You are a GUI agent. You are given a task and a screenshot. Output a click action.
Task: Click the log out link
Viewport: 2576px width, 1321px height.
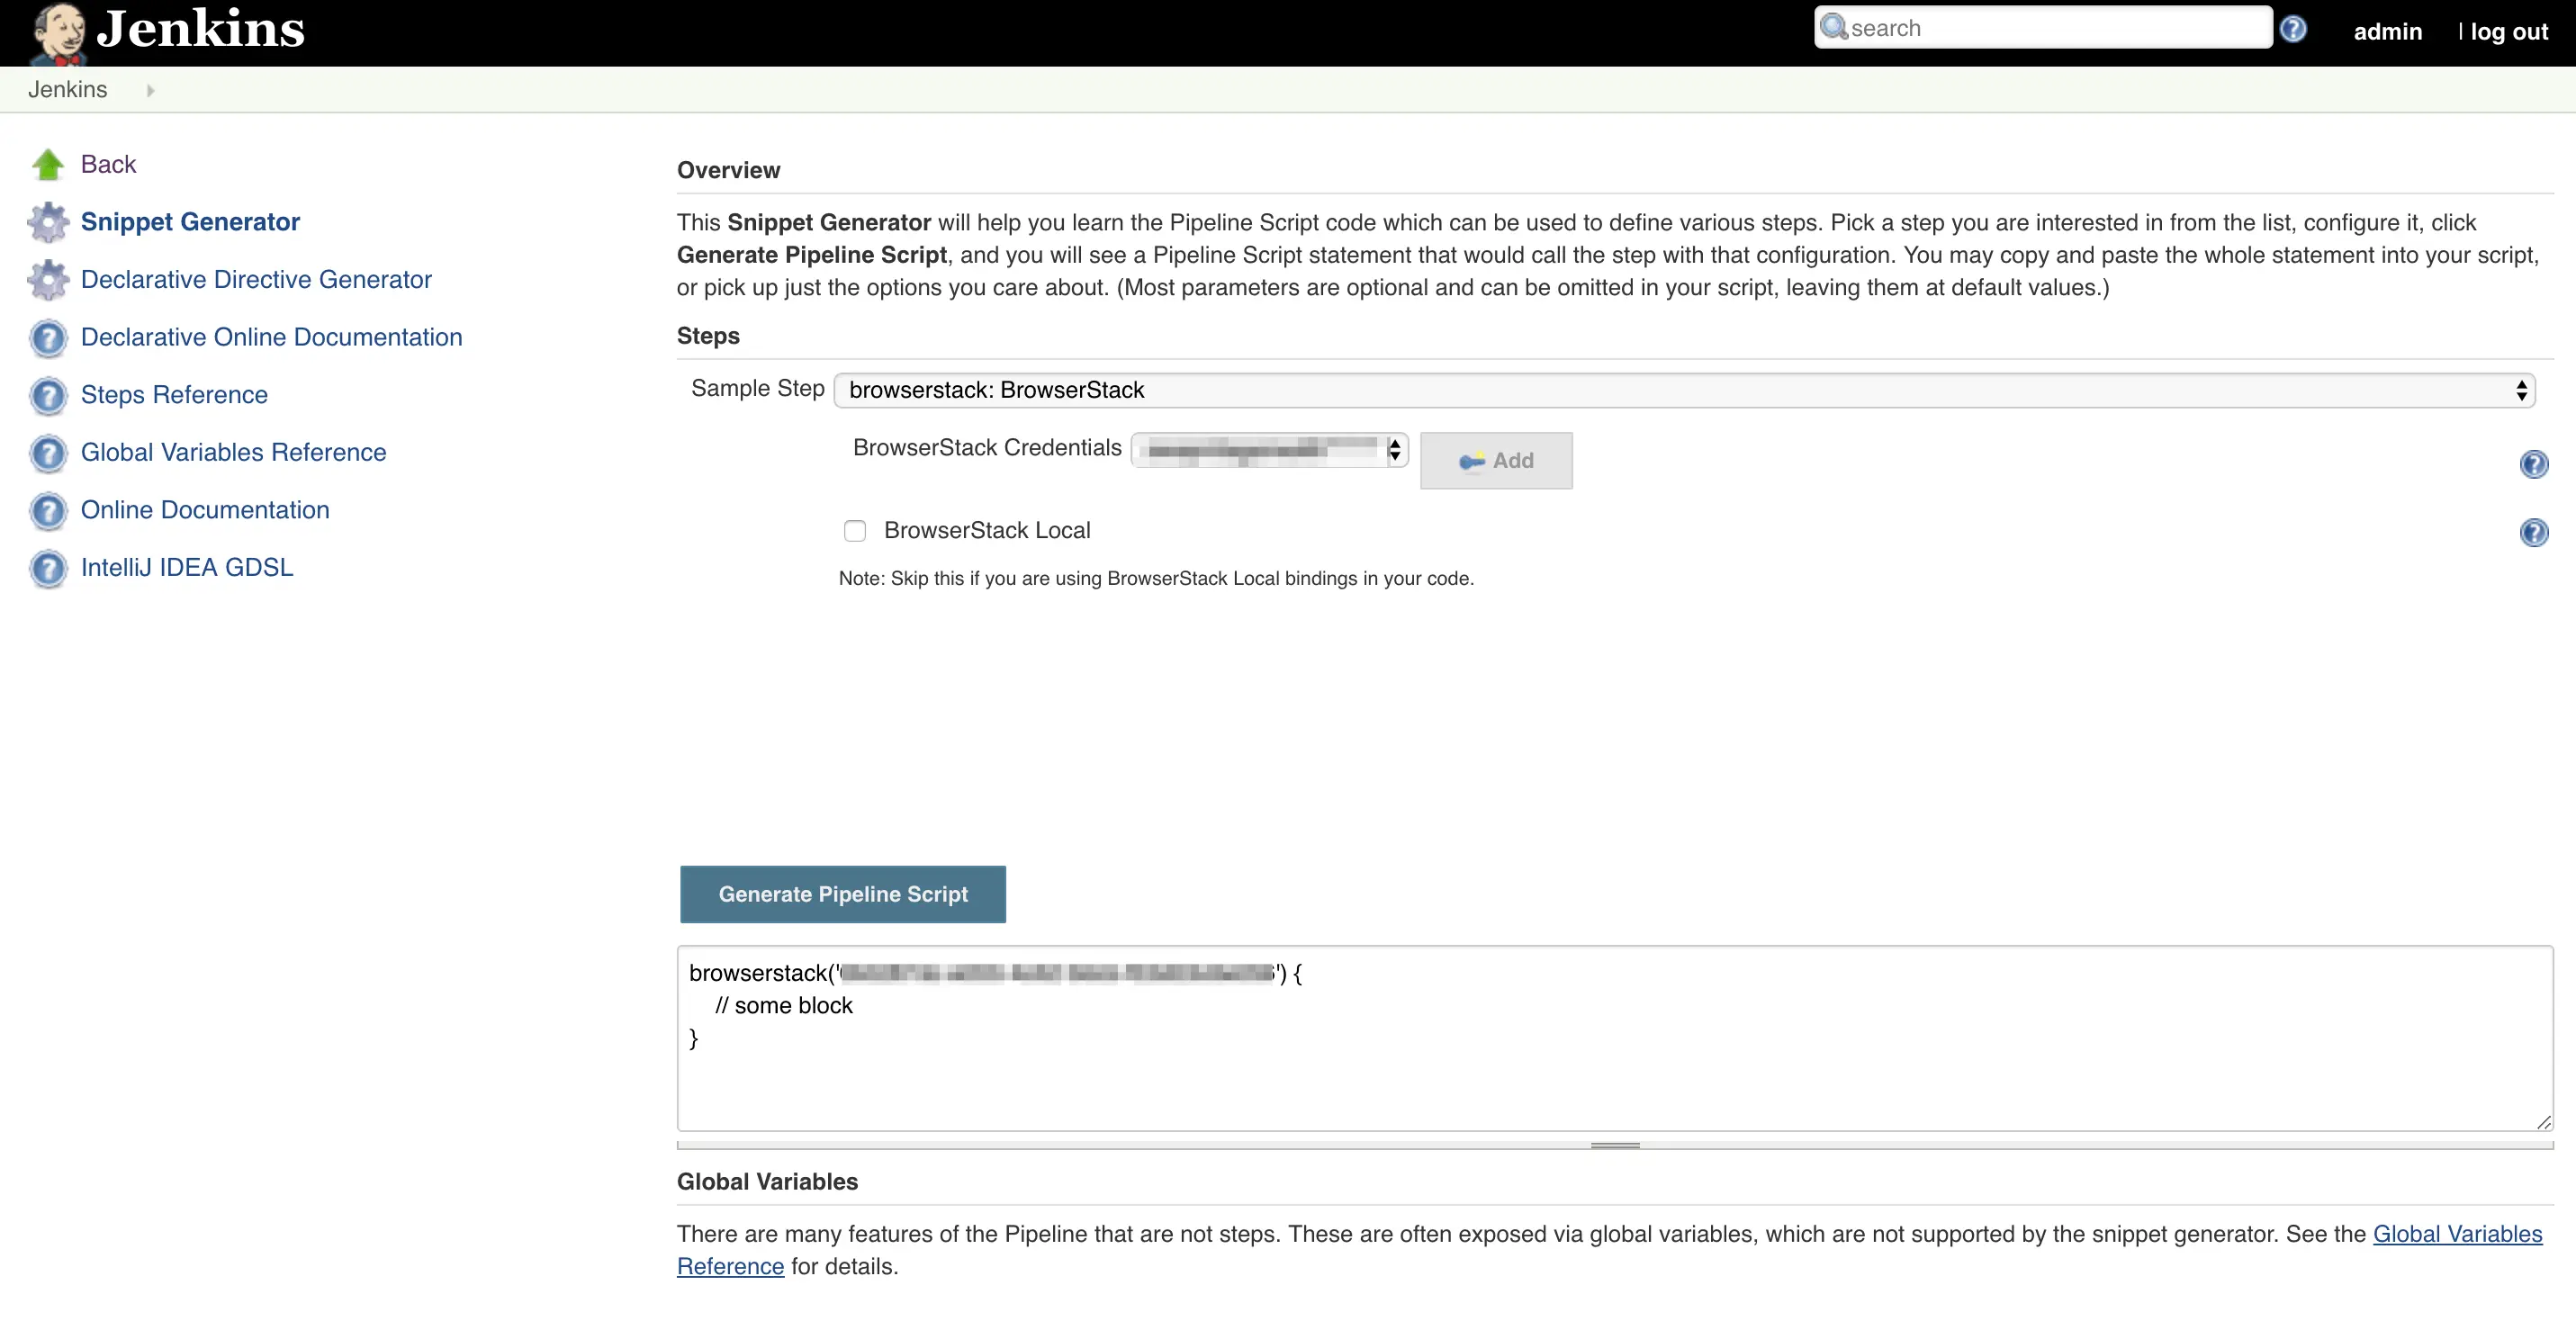coord(2508,31)
